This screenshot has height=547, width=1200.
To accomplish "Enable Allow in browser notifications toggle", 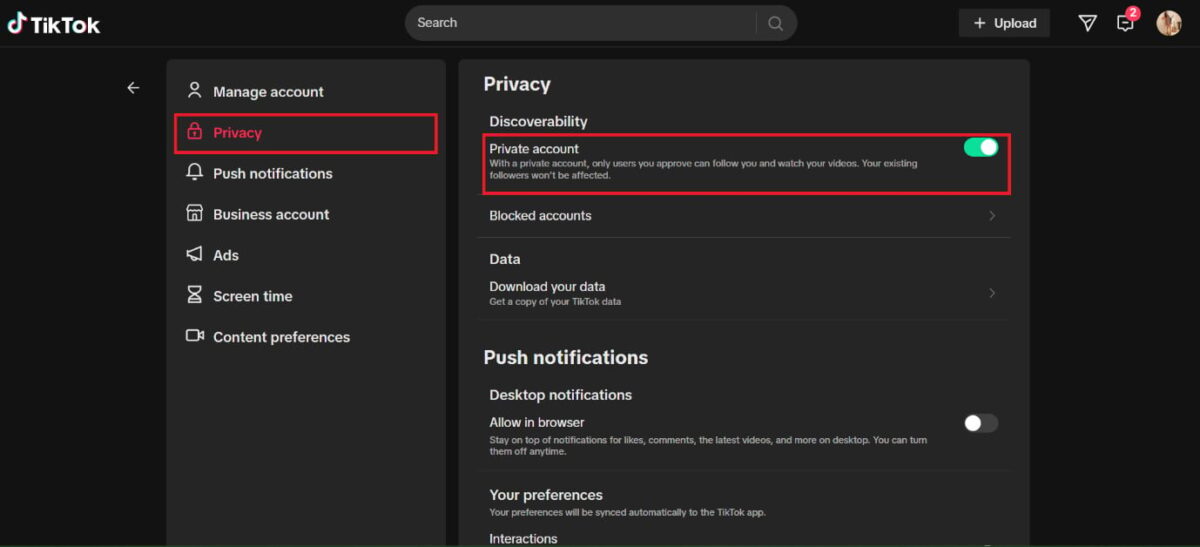I will point(981,423).
